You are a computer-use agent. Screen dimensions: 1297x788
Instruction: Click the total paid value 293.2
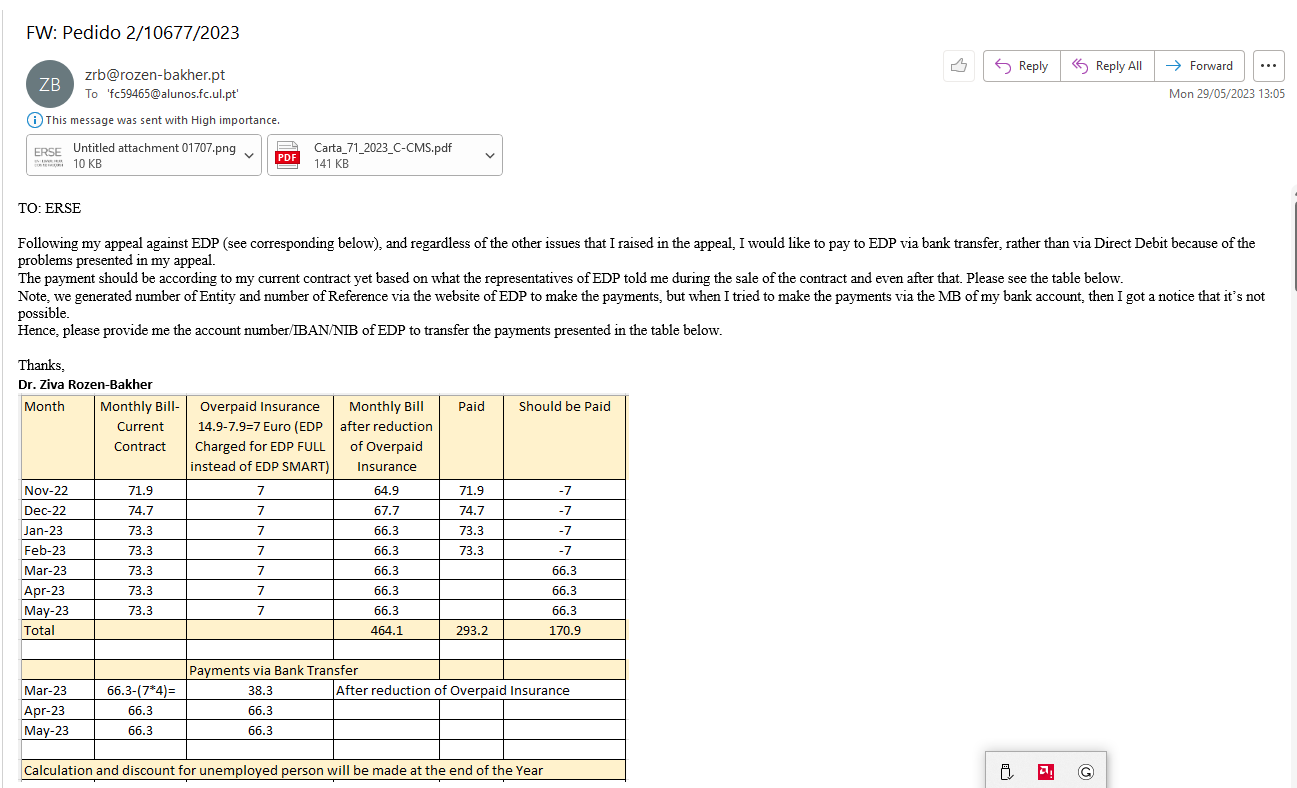pyautogui.click(x=471, y=630)
